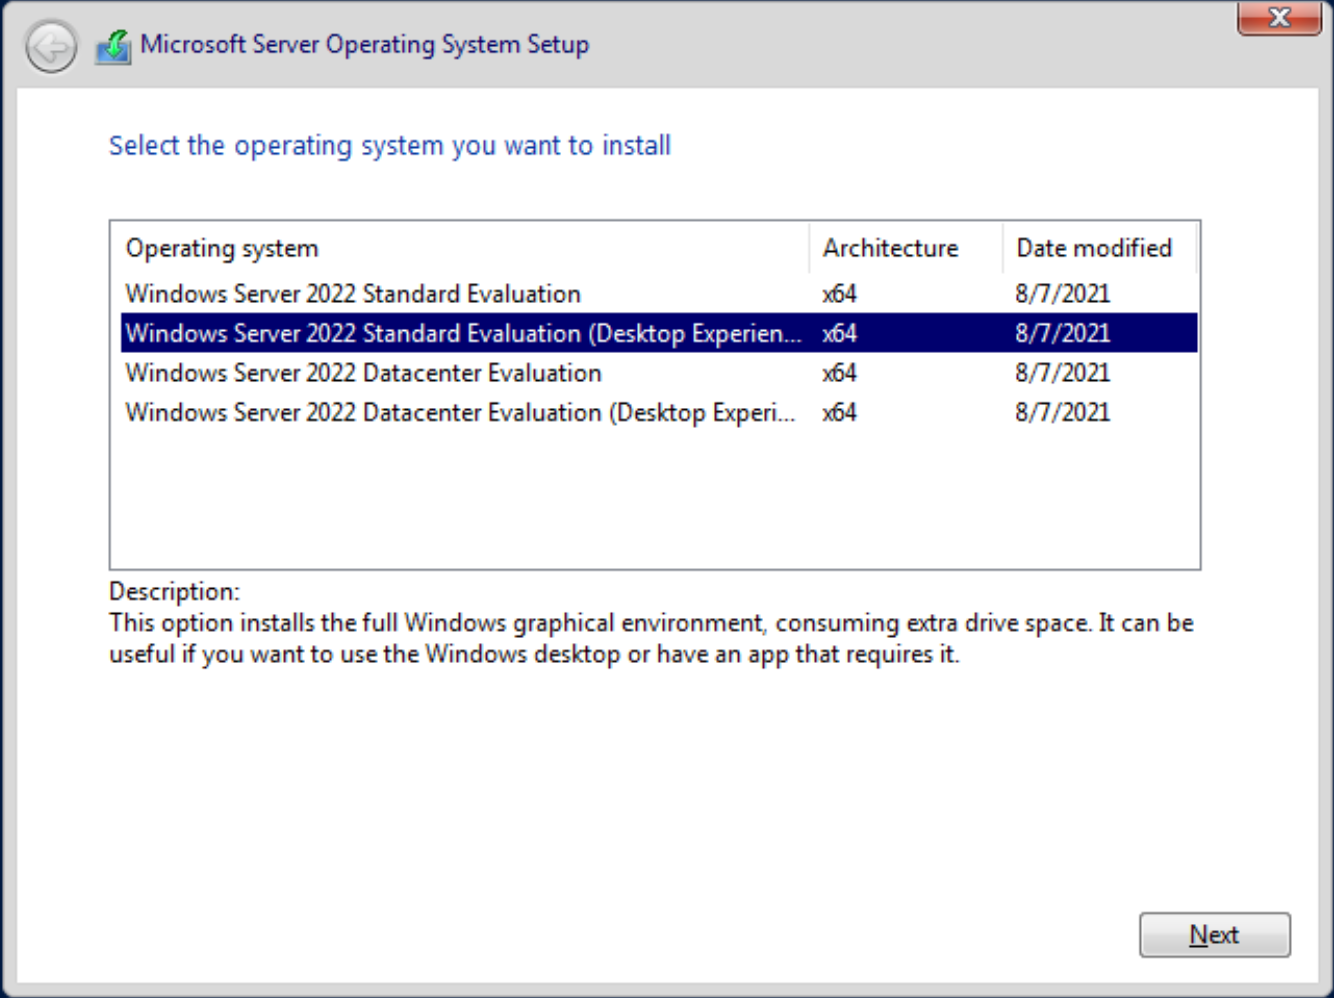1334x998 pixels.
Task: Click the Date modified column header
Action: pos(1093,248)
